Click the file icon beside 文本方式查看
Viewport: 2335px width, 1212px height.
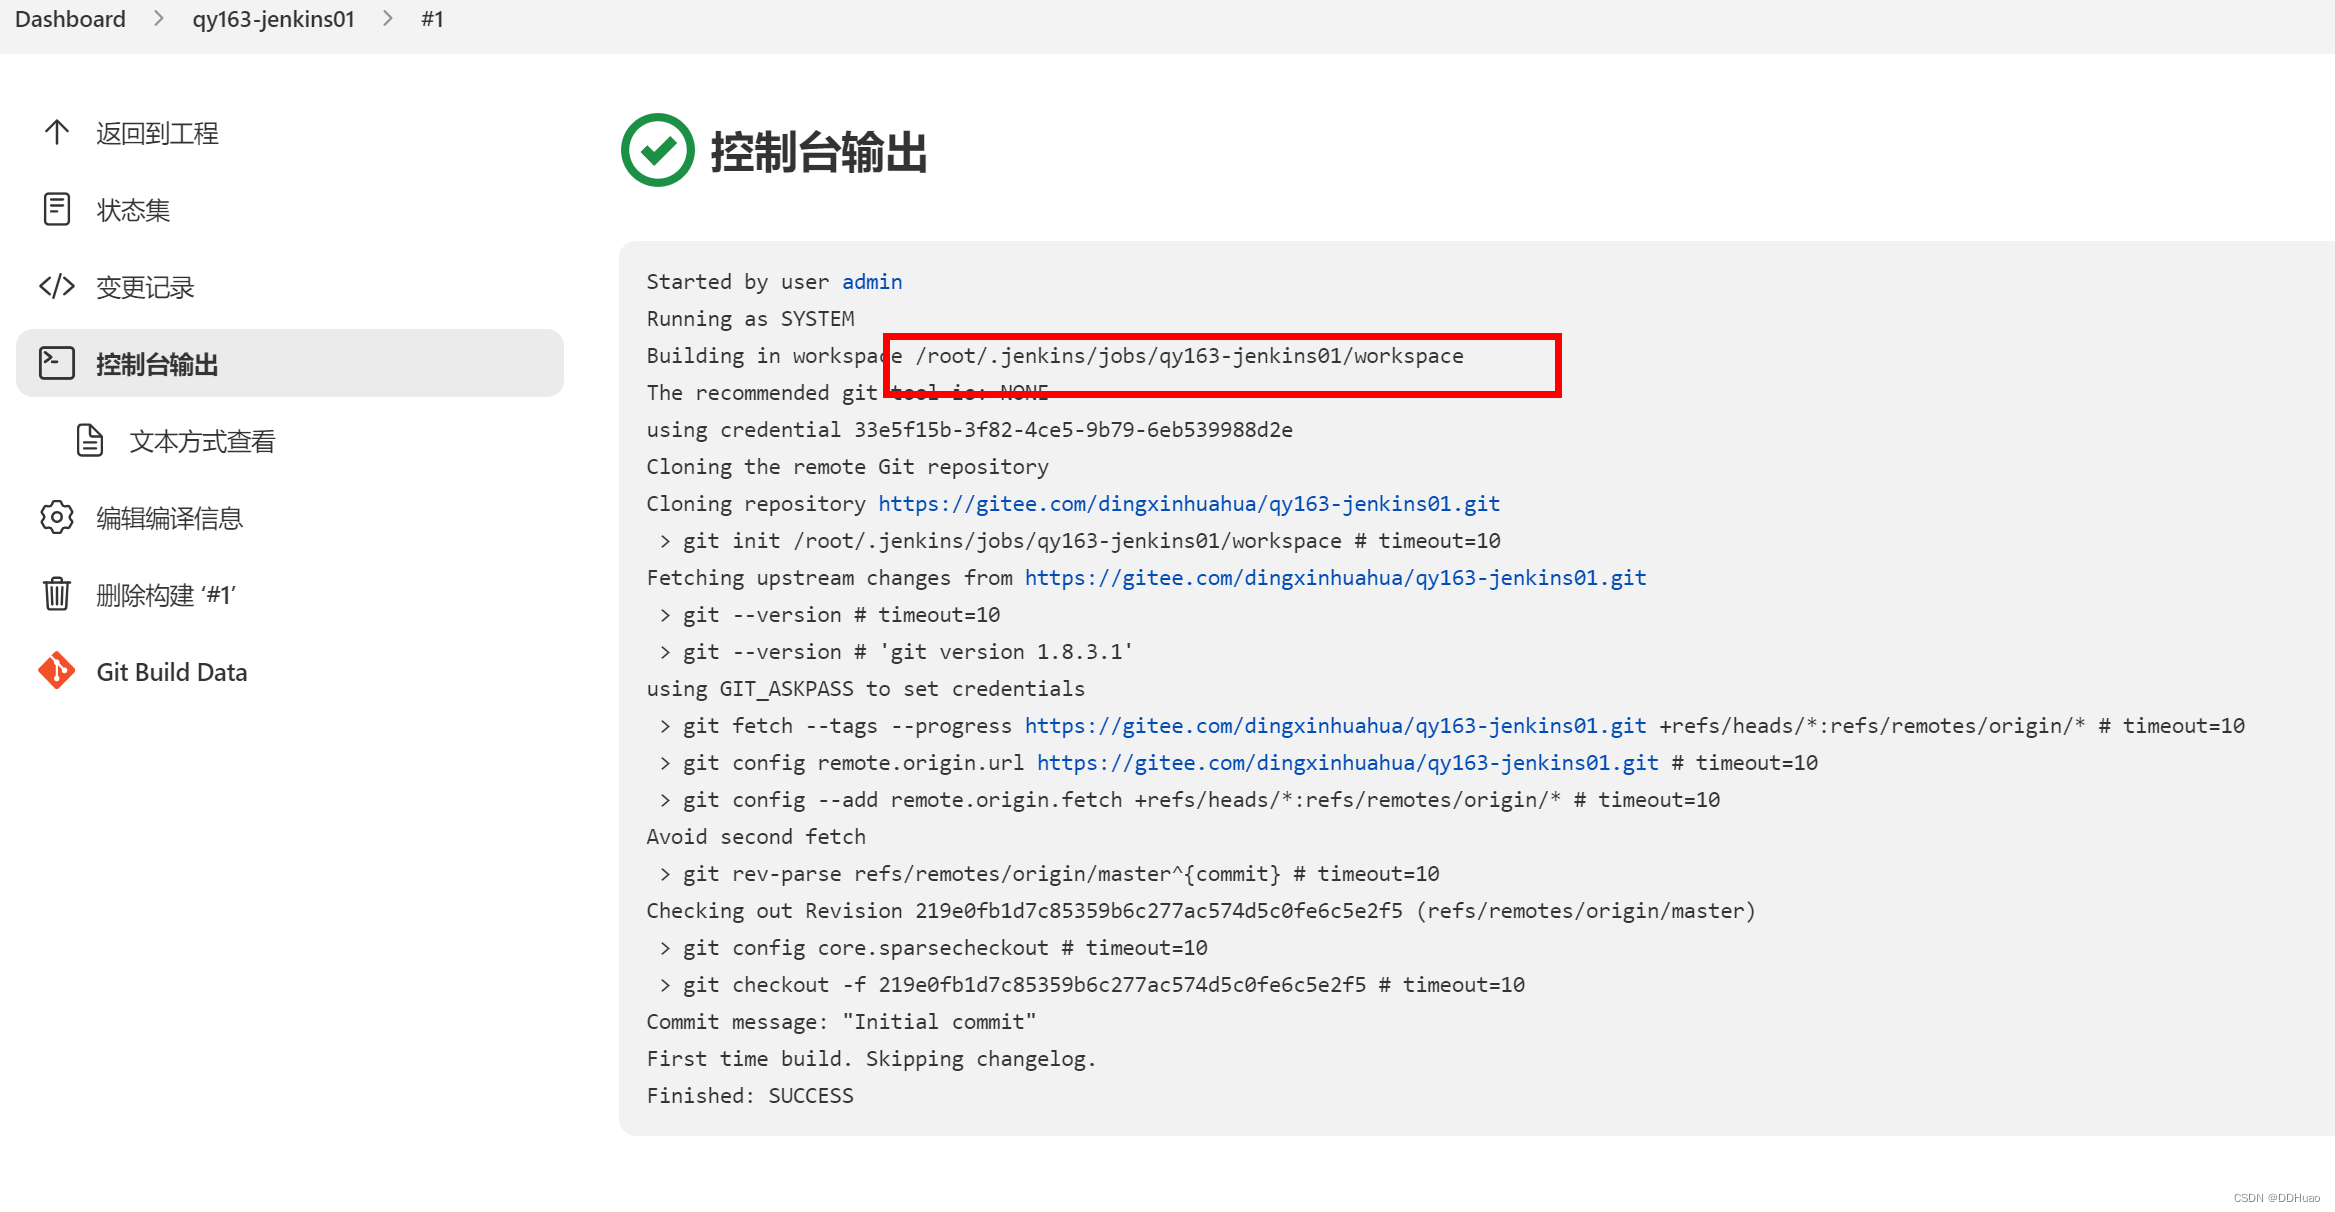(90, 440)
